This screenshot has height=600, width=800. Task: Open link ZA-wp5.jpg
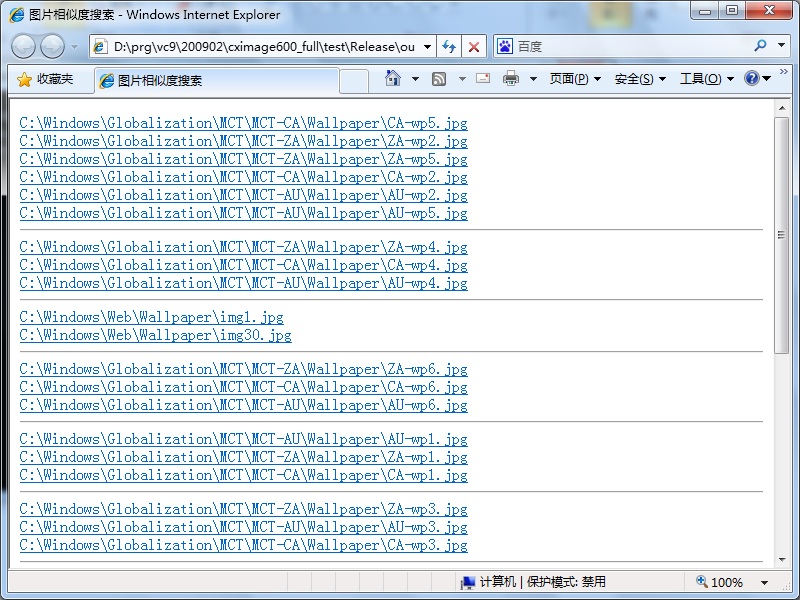point(243,159)
